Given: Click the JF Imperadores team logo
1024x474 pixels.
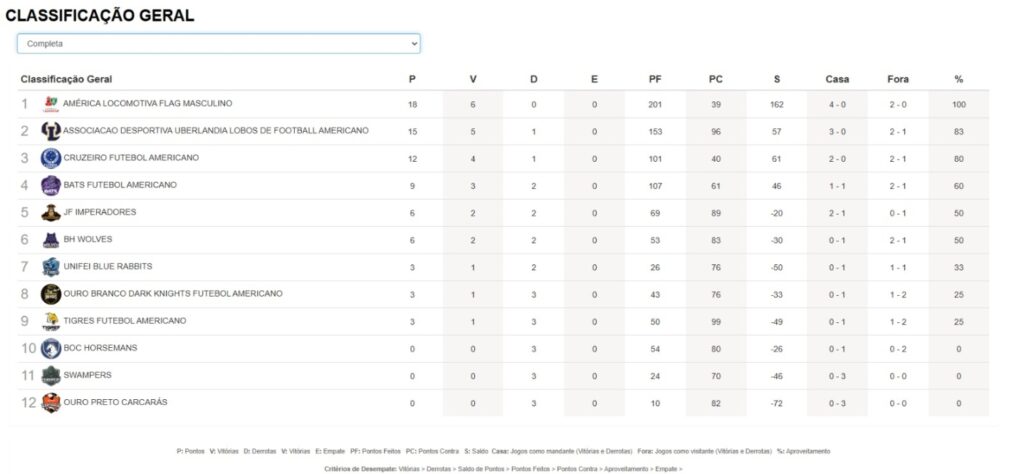Looking at the screenshot, I should 50,212.
